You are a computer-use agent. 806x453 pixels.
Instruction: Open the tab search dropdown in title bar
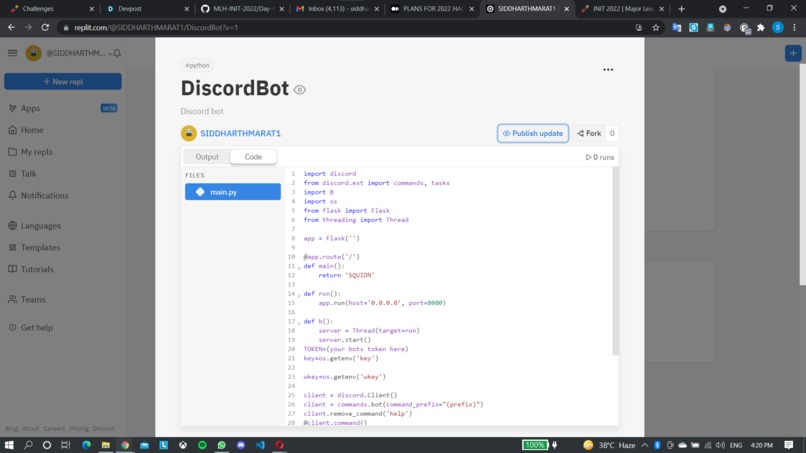point(722,9)
